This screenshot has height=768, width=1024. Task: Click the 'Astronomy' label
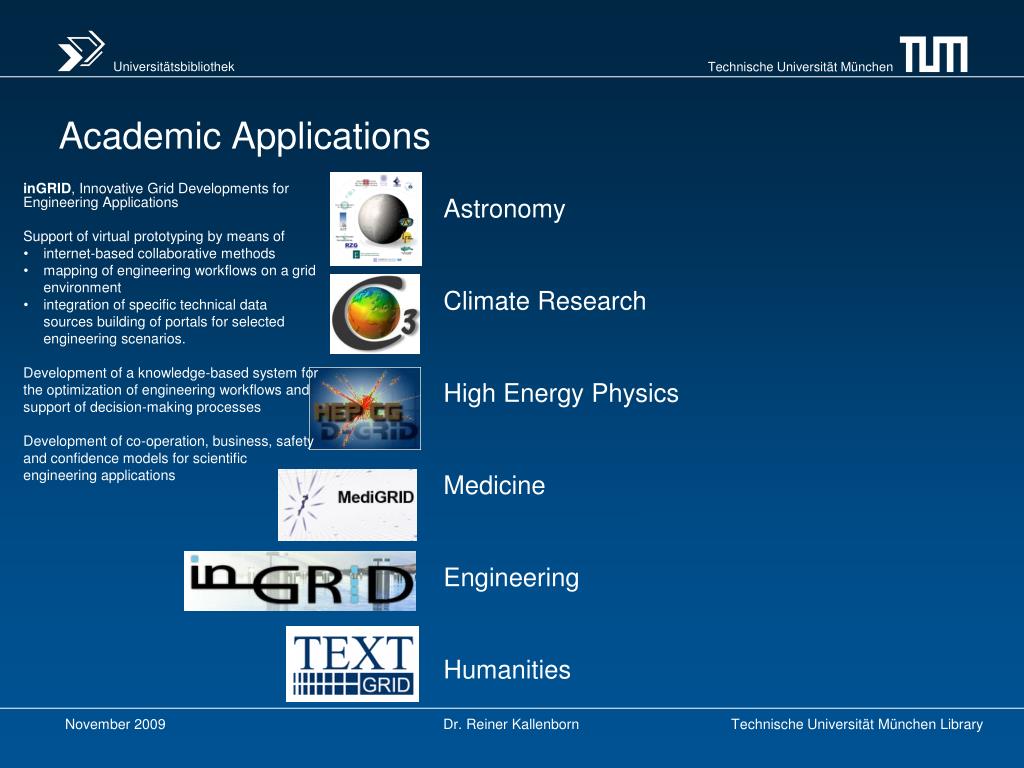pyautogui.click(x=504, y=210)
